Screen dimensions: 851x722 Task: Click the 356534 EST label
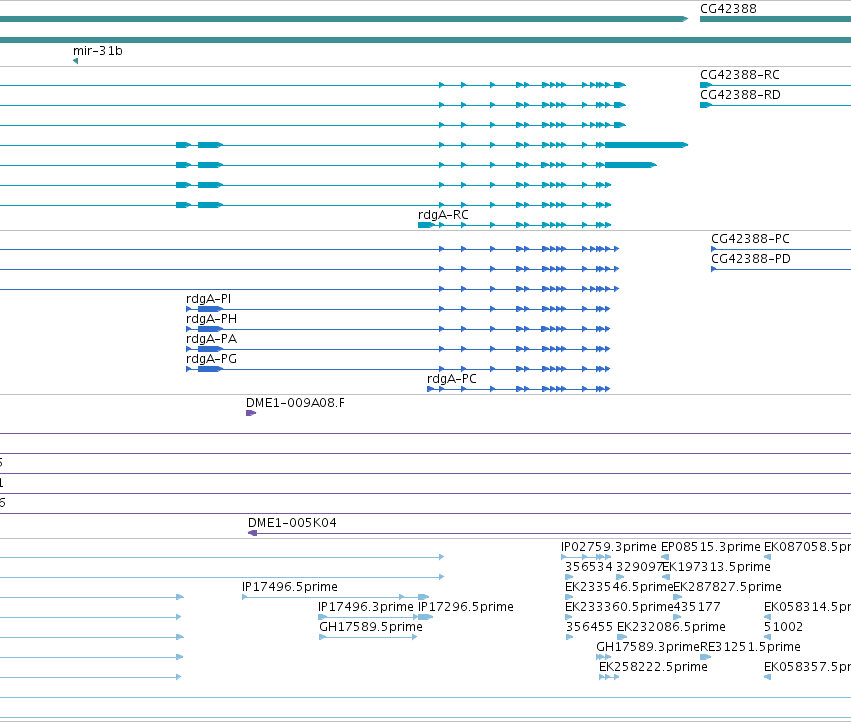pos(588,567)
